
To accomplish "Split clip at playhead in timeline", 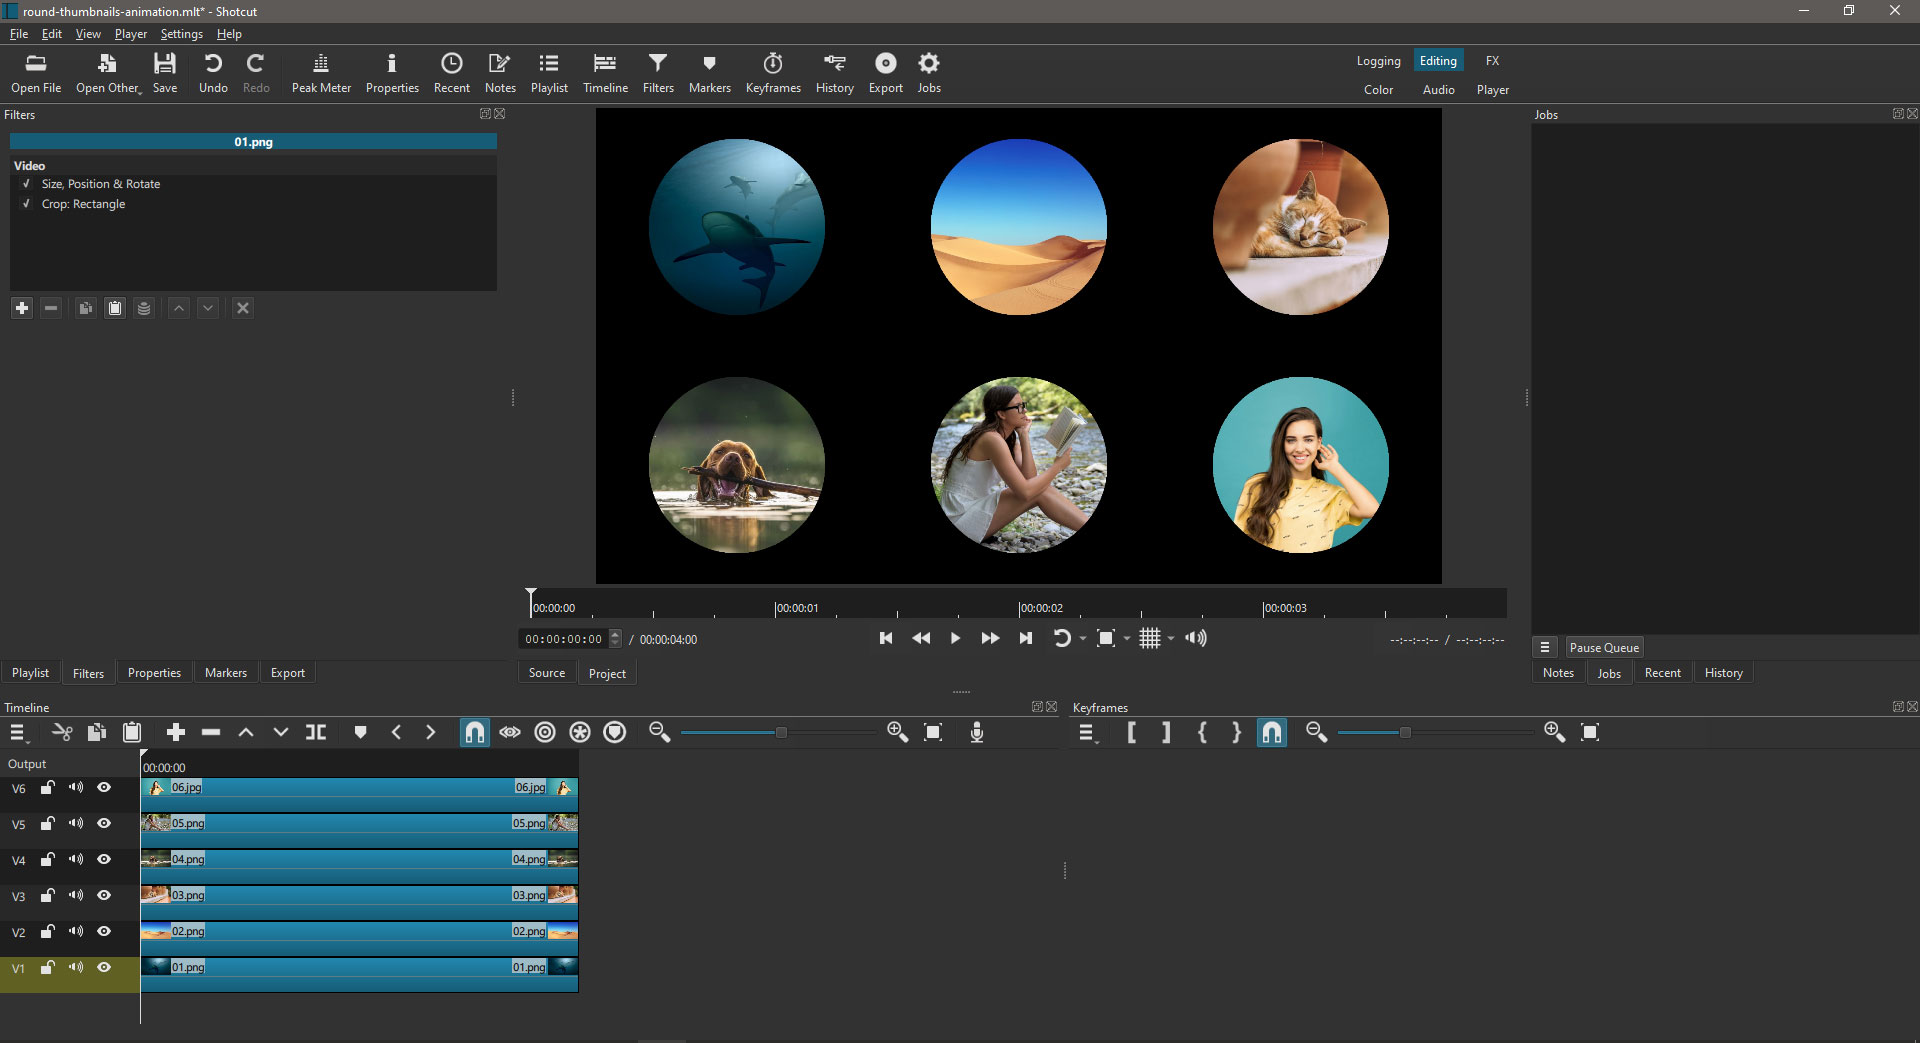I will [x=316, y=733].
